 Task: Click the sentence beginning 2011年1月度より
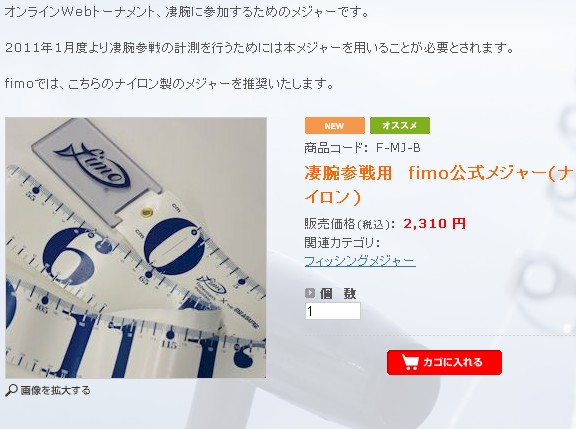click(259, 48)
